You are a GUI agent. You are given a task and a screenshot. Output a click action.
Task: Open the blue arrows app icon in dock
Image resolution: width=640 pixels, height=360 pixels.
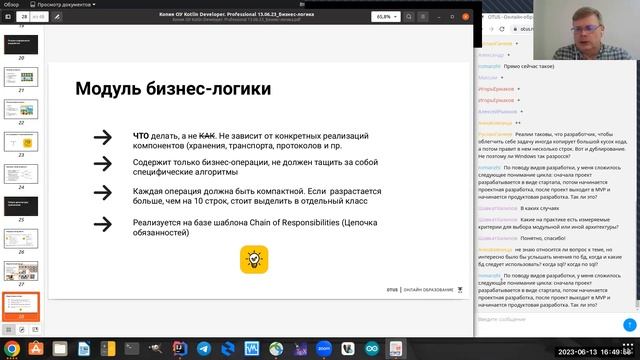click(228, 349)
